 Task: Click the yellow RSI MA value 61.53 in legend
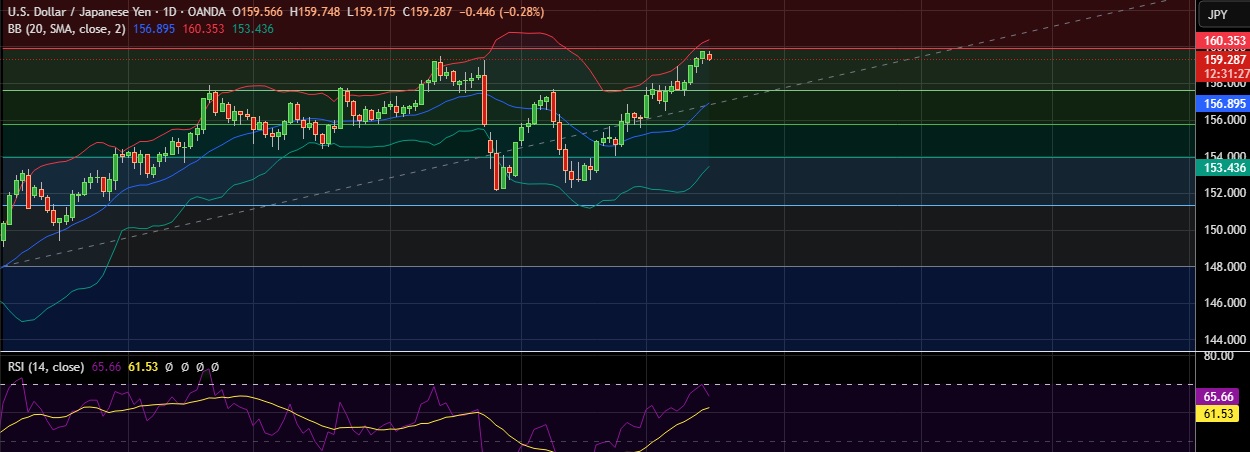click(x=143, y=367)
